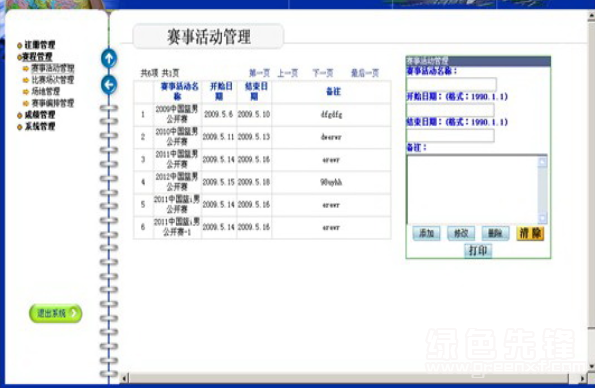Image resolution: width=595 pixels, height=388 pixels.
Task: Open 场地管理 submenu item
Action: (46, 91)
